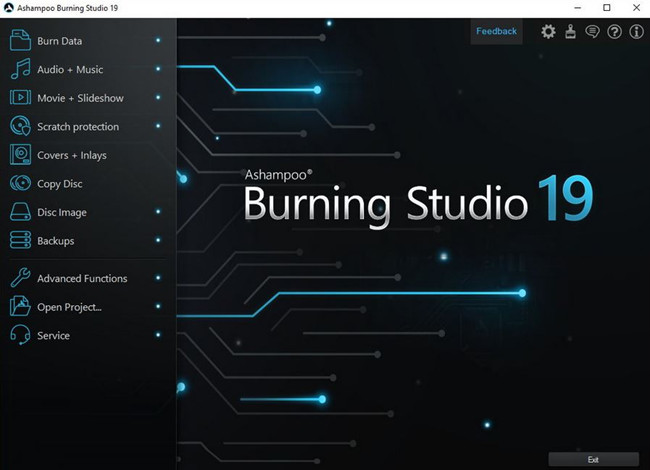The height and width of the screenshot is (470, 650).
Task: Click the speech bubble icon
Action: pyautogui.click(x=592, y=32)
